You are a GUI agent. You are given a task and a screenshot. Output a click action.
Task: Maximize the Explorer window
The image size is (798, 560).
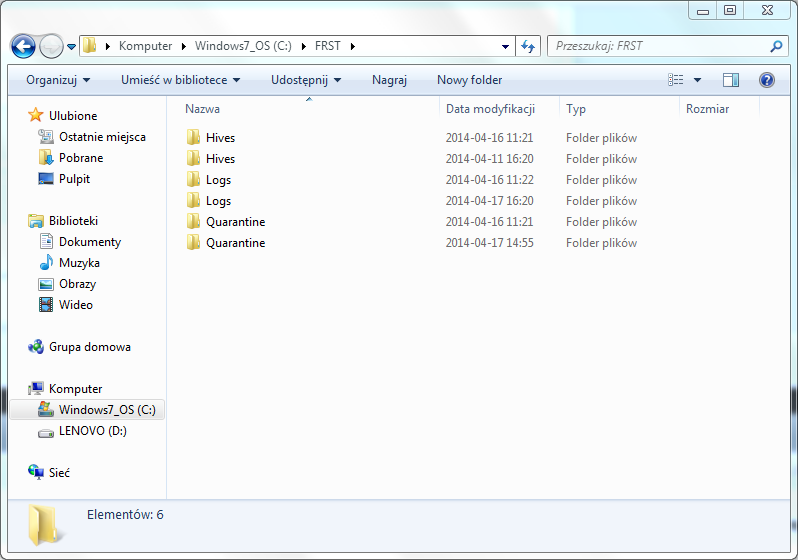coord(730,11)
